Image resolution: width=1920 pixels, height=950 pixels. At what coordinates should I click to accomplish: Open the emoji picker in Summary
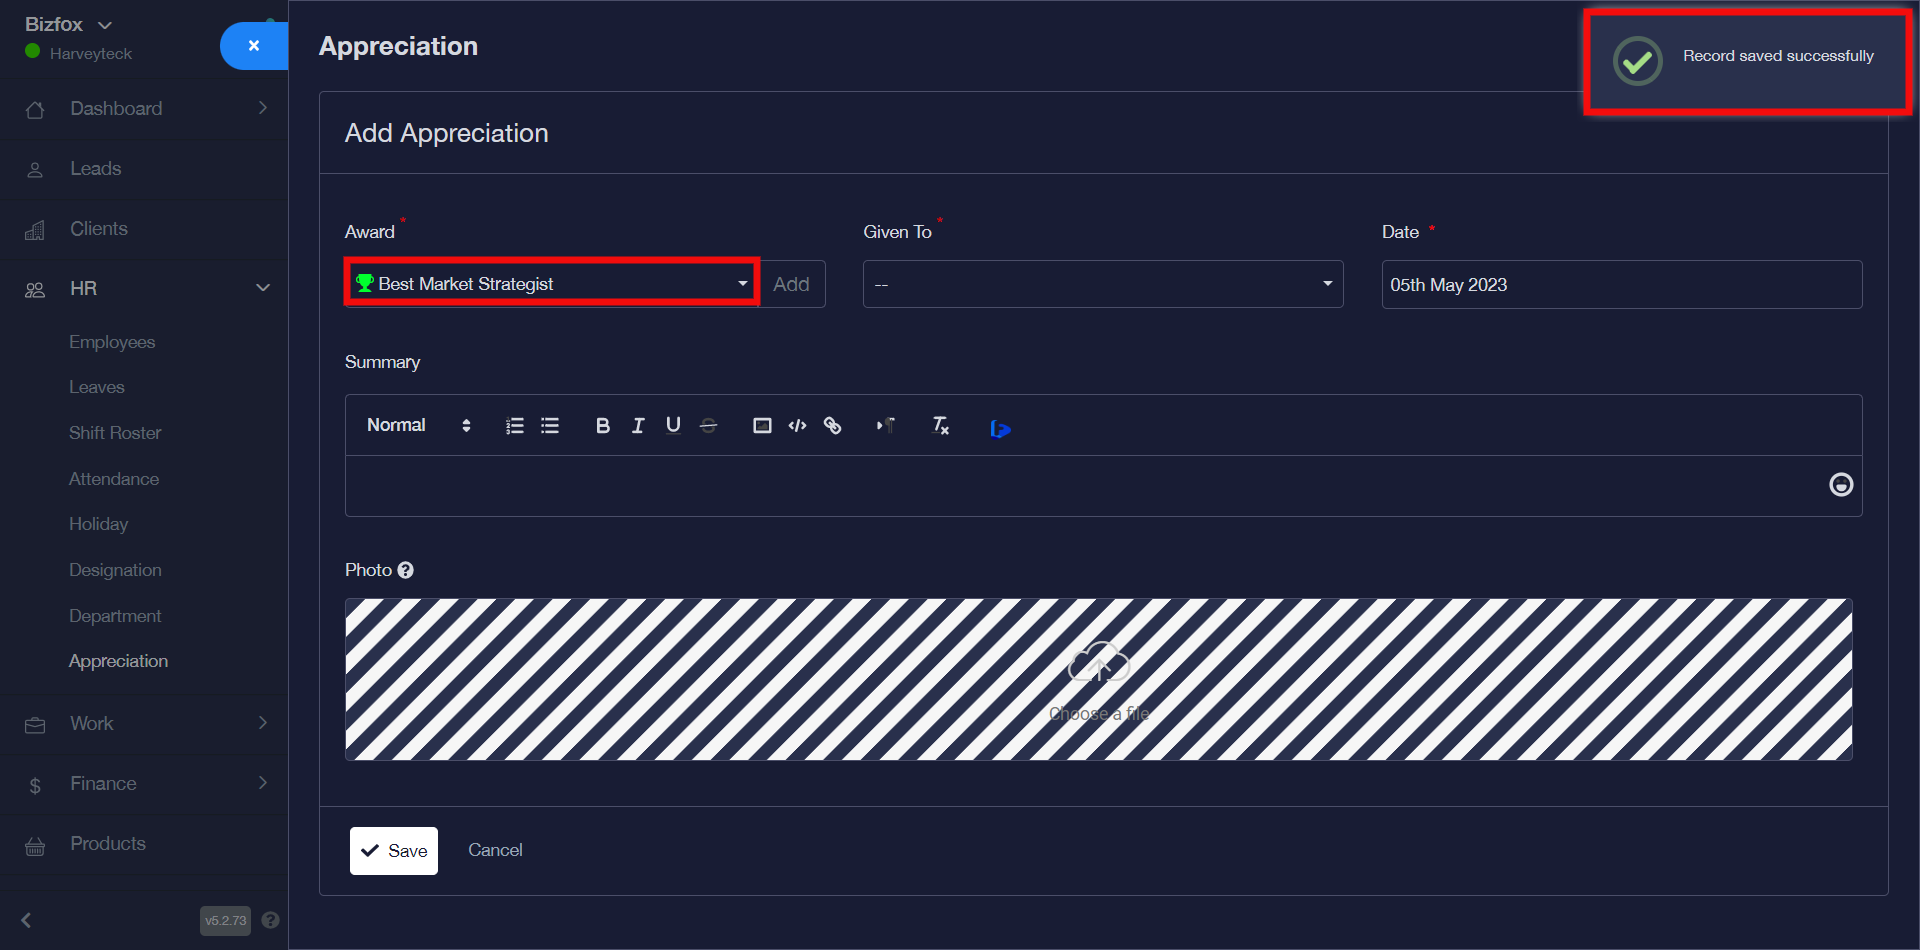[1840, 485]
